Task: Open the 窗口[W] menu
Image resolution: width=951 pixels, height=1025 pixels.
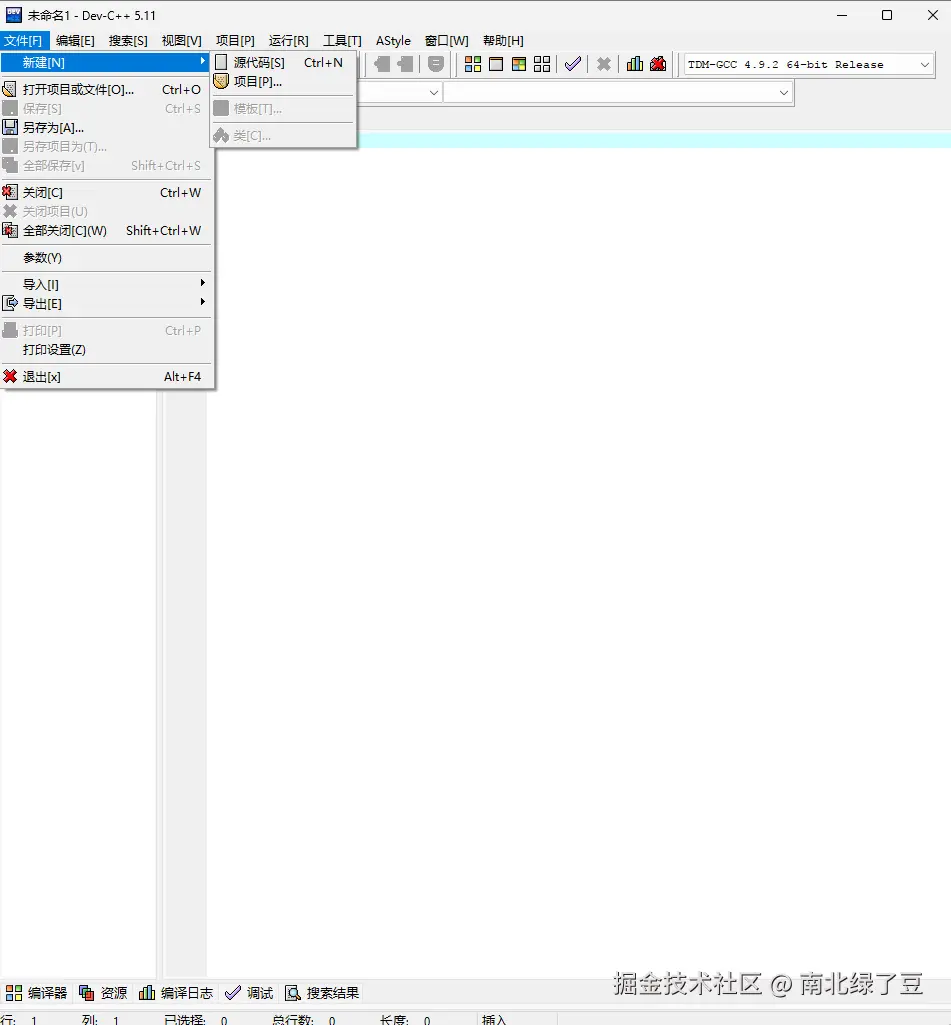Action: [x=446, y=41]
